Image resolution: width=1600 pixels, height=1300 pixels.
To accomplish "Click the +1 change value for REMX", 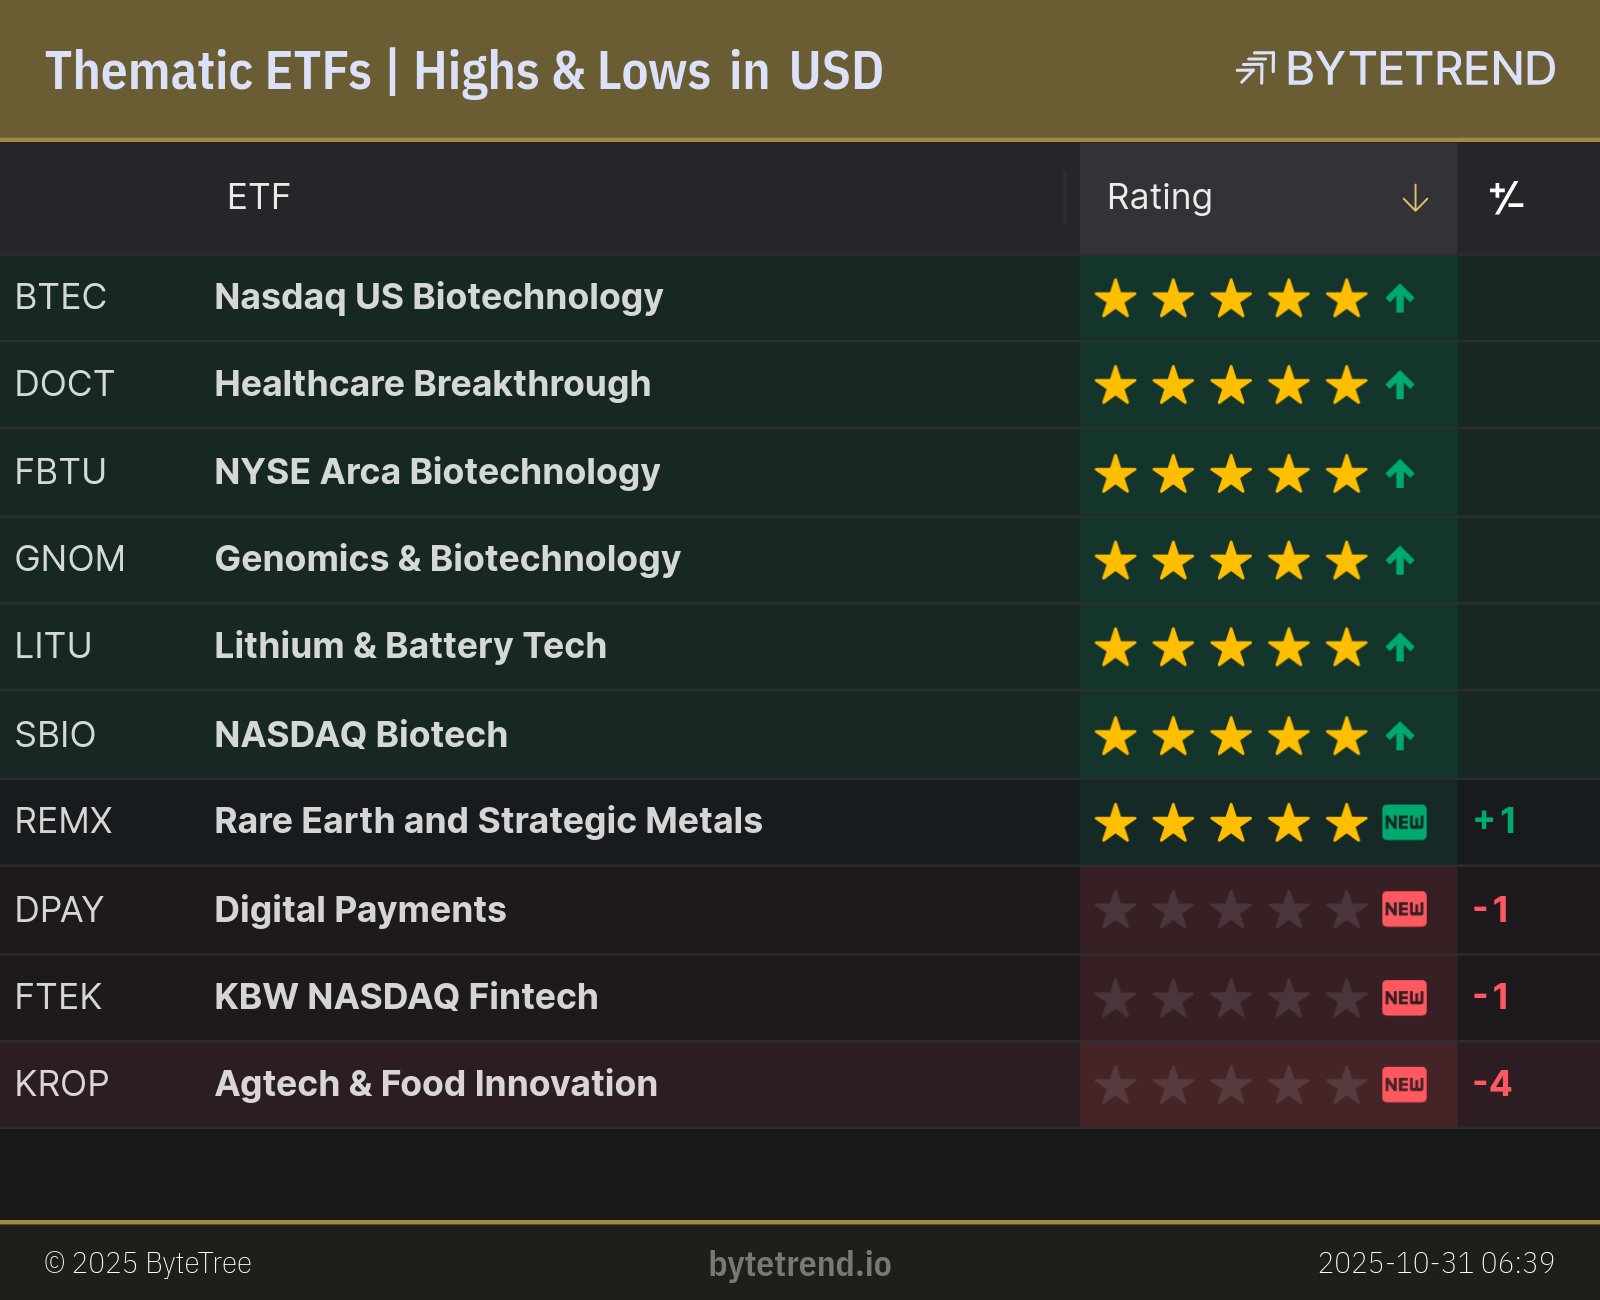I will tap(1496, 821).
